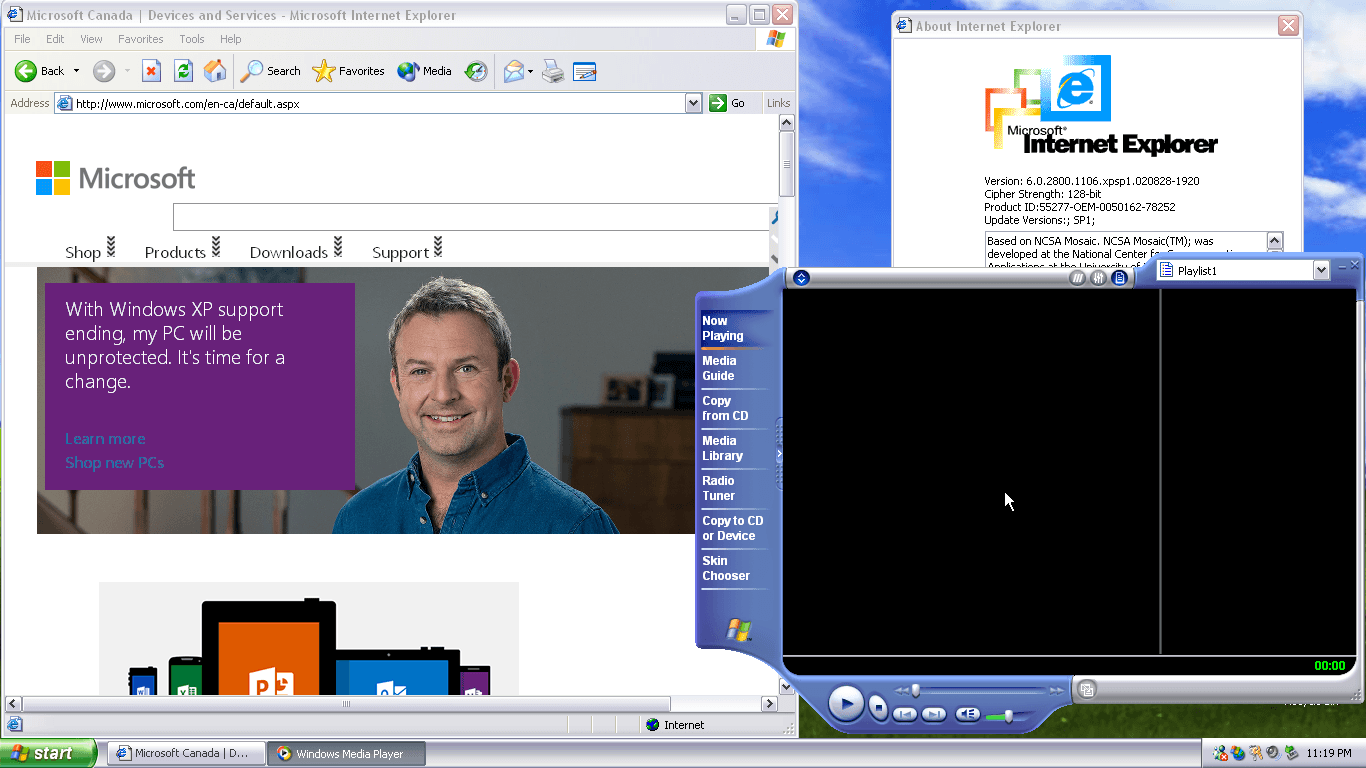Screen dimensions: 1366x768
Task: Open the View menu in Internet Explorer
Action: (x=91, y=39)
